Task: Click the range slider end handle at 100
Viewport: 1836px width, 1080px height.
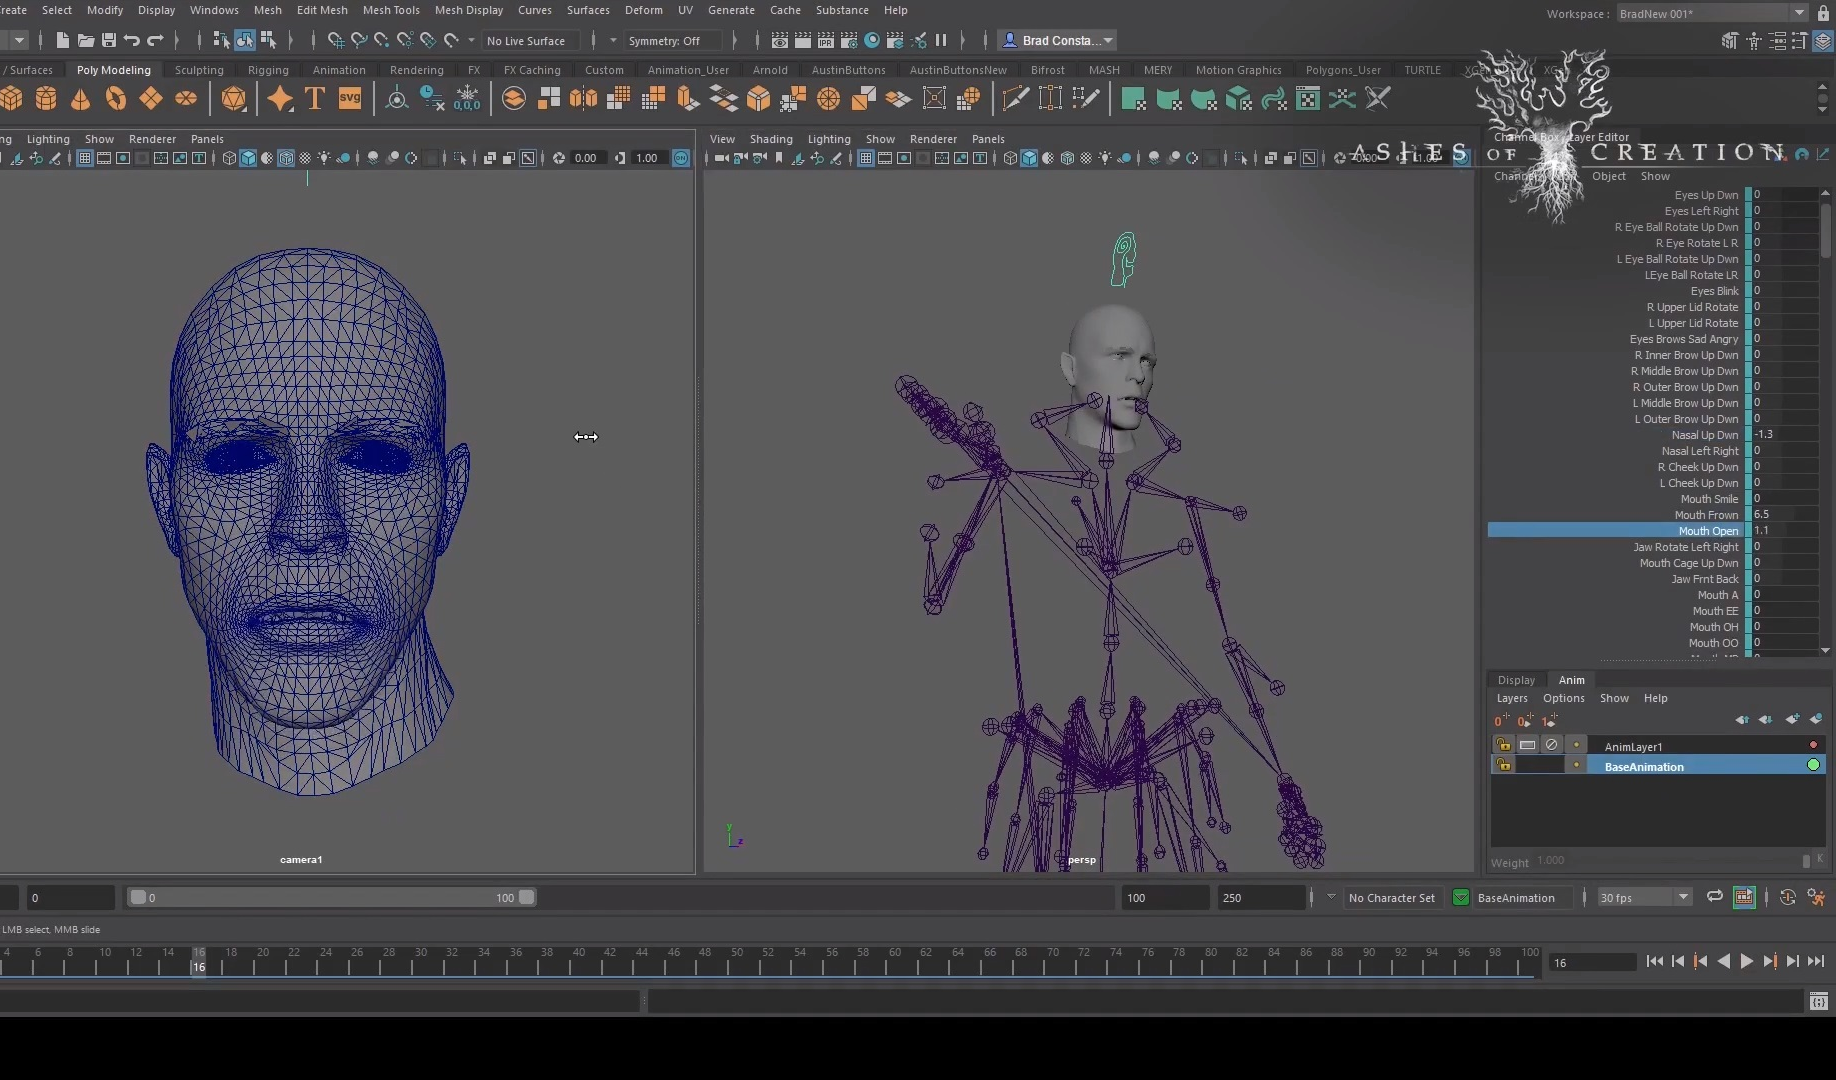Action: (527, 897)
